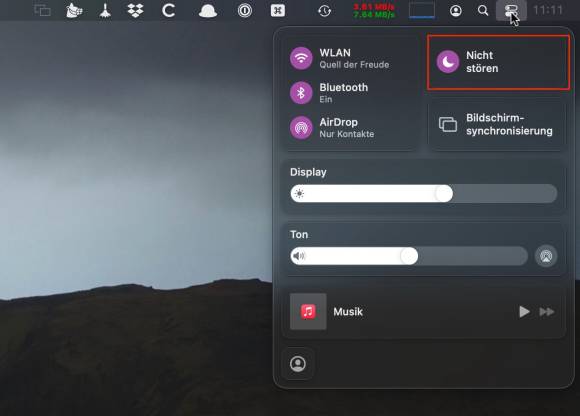Image resolution: width=580 pixels, height=416 pixels.
Task: Open Spotlight search magnifier in menu bar
Action: tap(483, 10)
